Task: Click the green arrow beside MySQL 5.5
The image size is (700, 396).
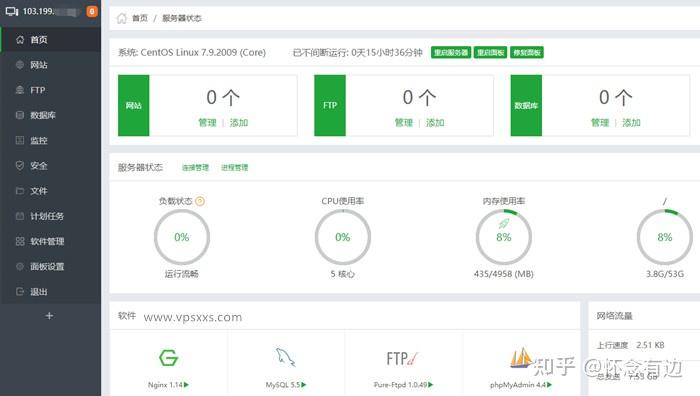Action: (x=304, y=385)
